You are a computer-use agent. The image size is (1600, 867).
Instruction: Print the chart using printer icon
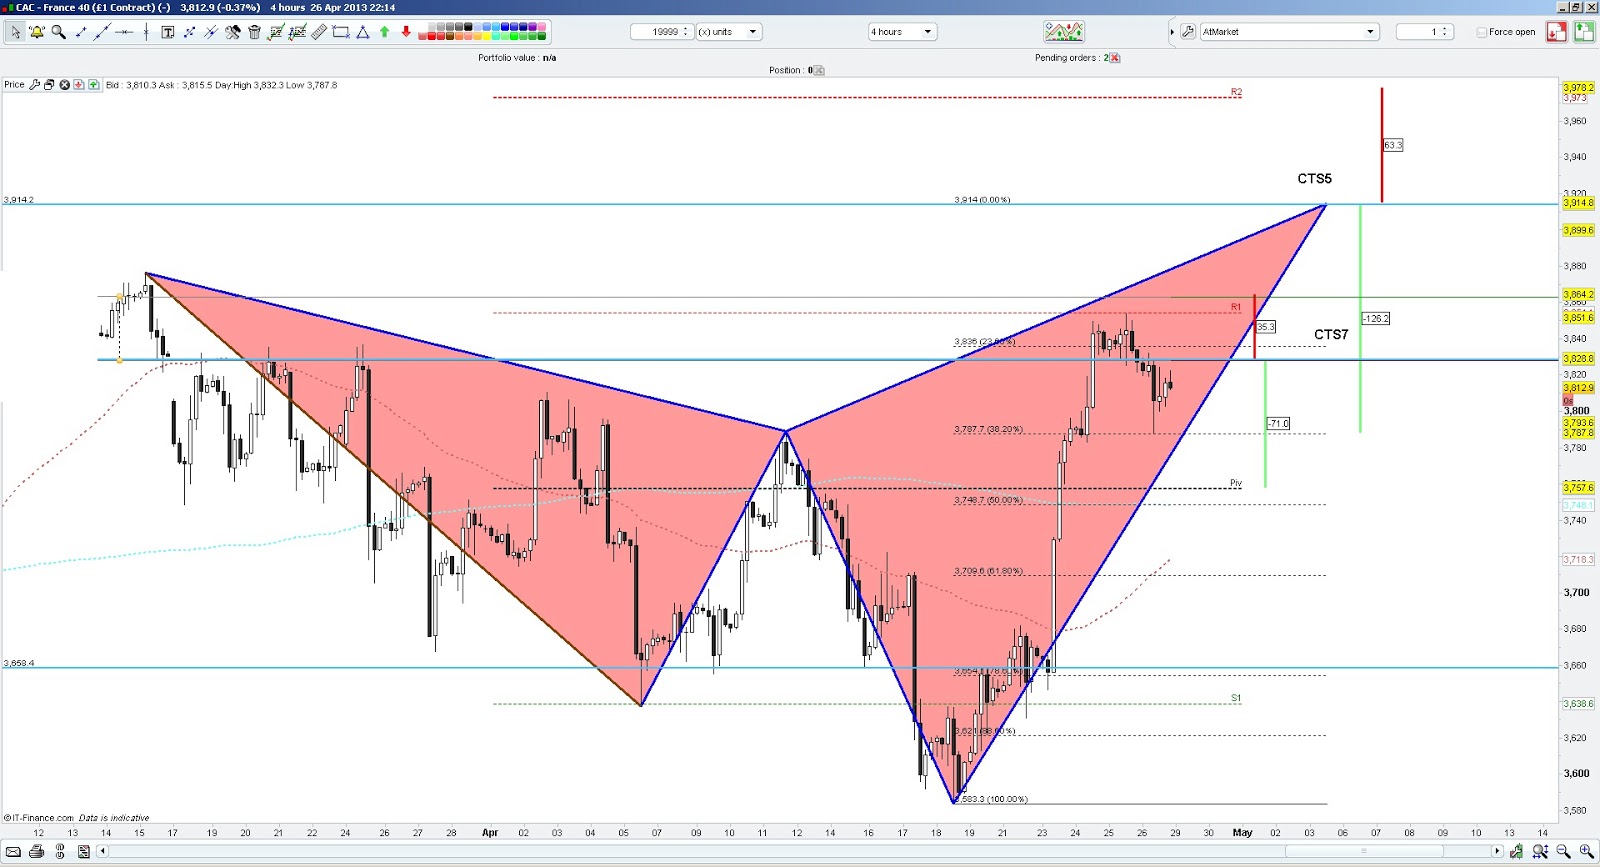pos(36,852)
